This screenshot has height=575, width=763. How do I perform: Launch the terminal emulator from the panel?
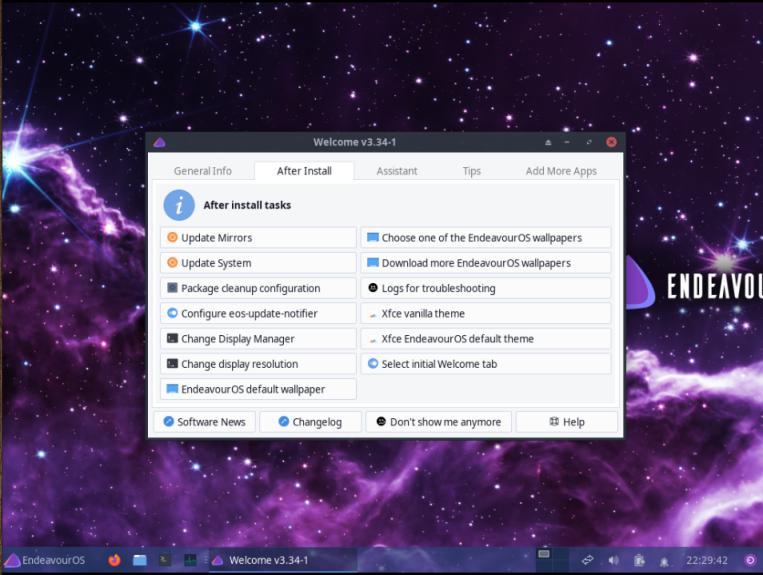click(x=164, y=560)
